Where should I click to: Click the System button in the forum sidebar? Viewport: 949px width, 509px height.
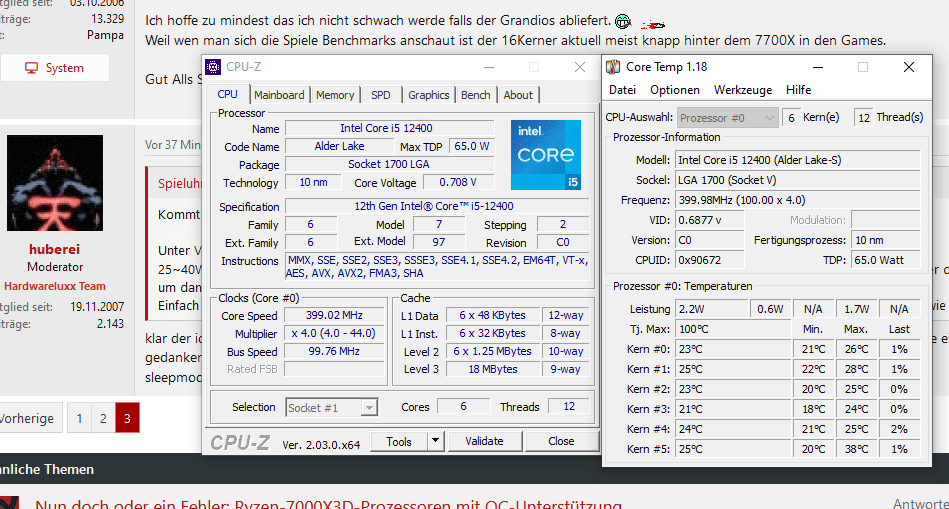click(55, 68)
